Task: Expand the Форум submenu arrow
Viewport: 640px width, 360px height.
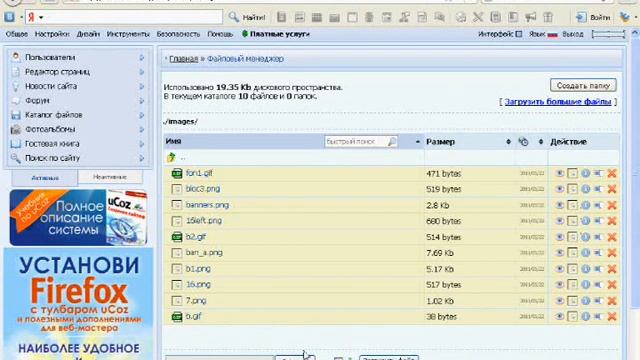Action: pos(141,101)
